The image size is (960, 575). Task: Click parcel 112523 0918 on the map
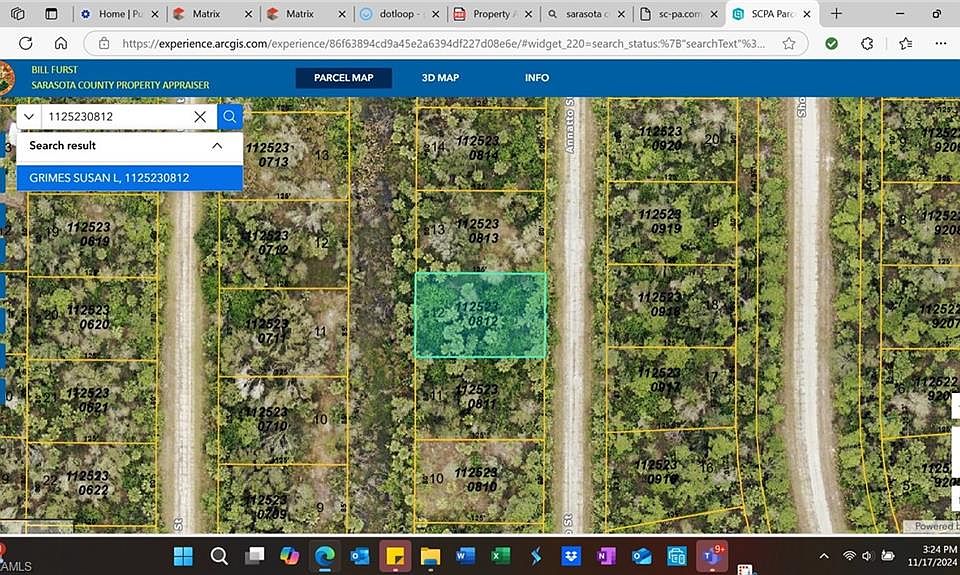[671, 305]
